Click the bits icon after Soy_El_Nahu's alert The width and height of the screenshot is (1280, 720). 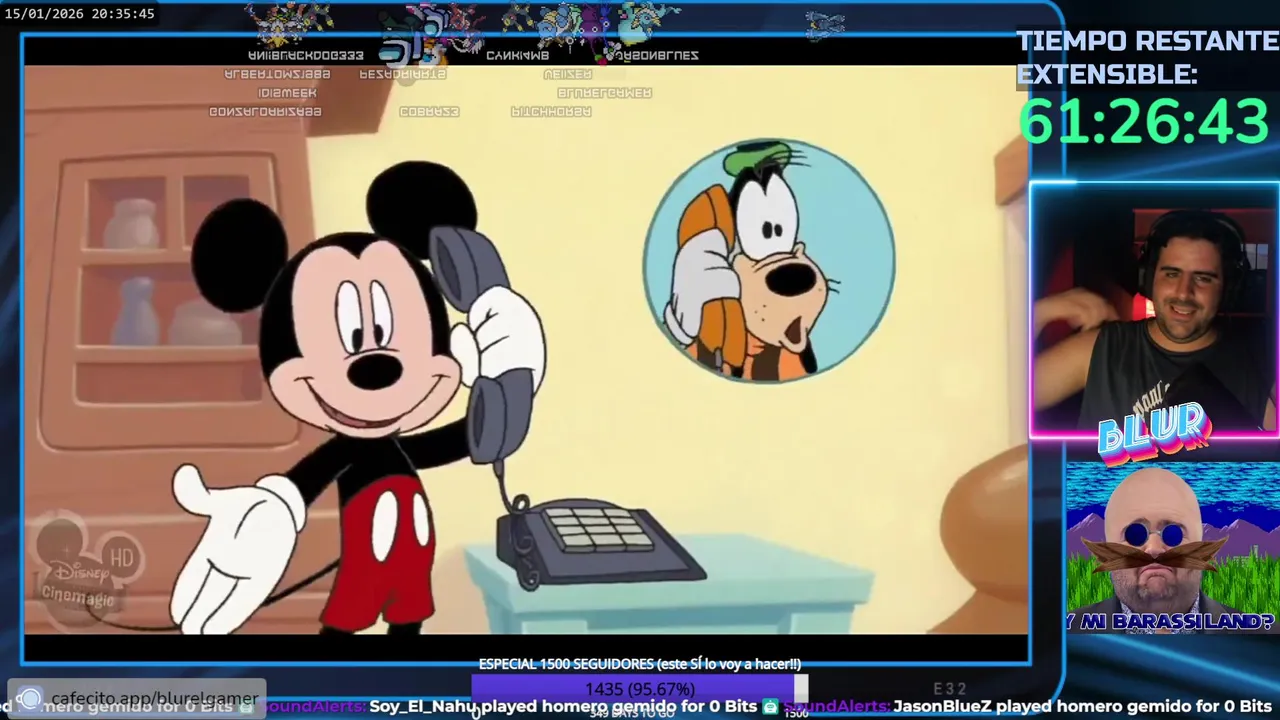point(770,706)
